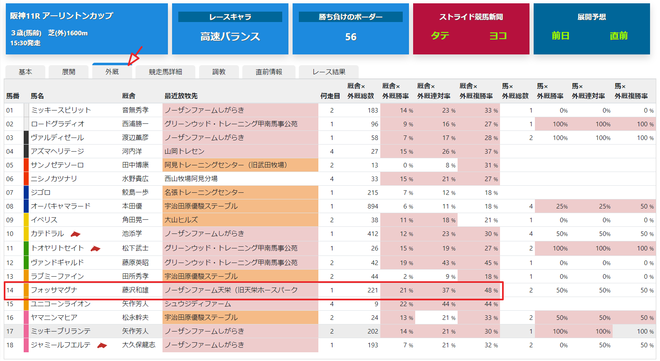Go to the レース結果 tab
The image size is (660, 361).
[x=329, y=72]
